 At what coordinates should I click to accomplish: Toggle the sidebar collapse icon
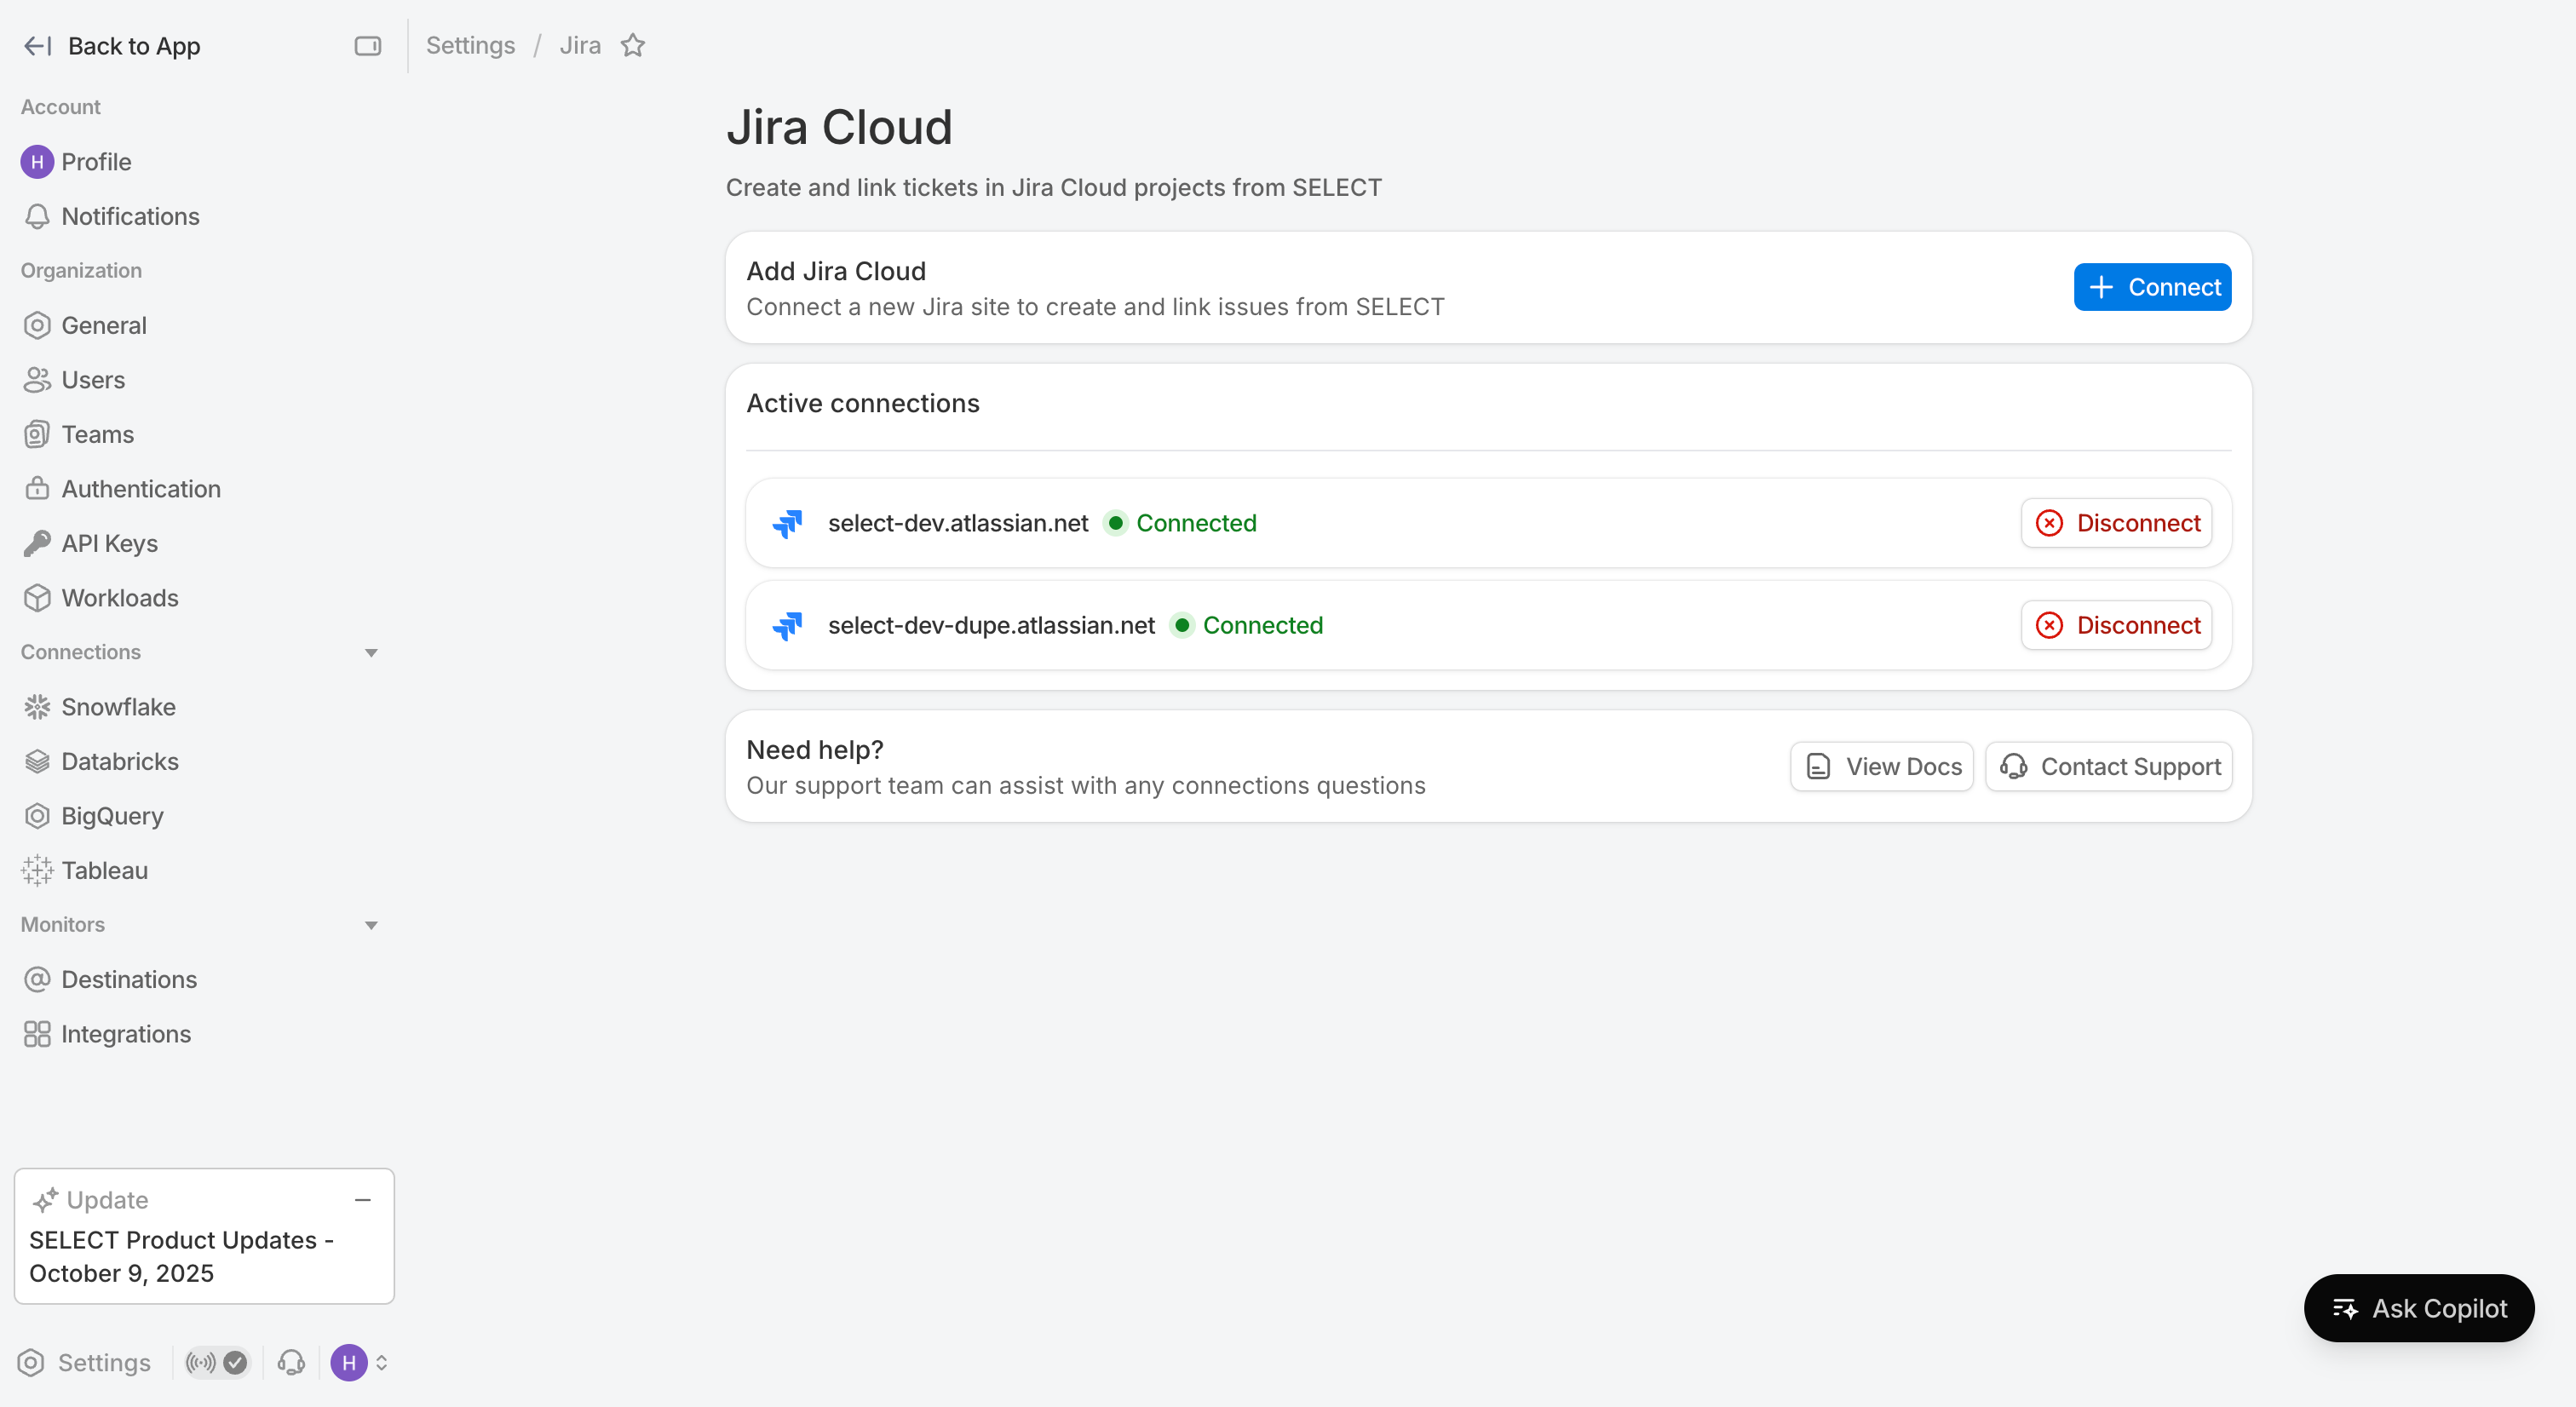367,46
